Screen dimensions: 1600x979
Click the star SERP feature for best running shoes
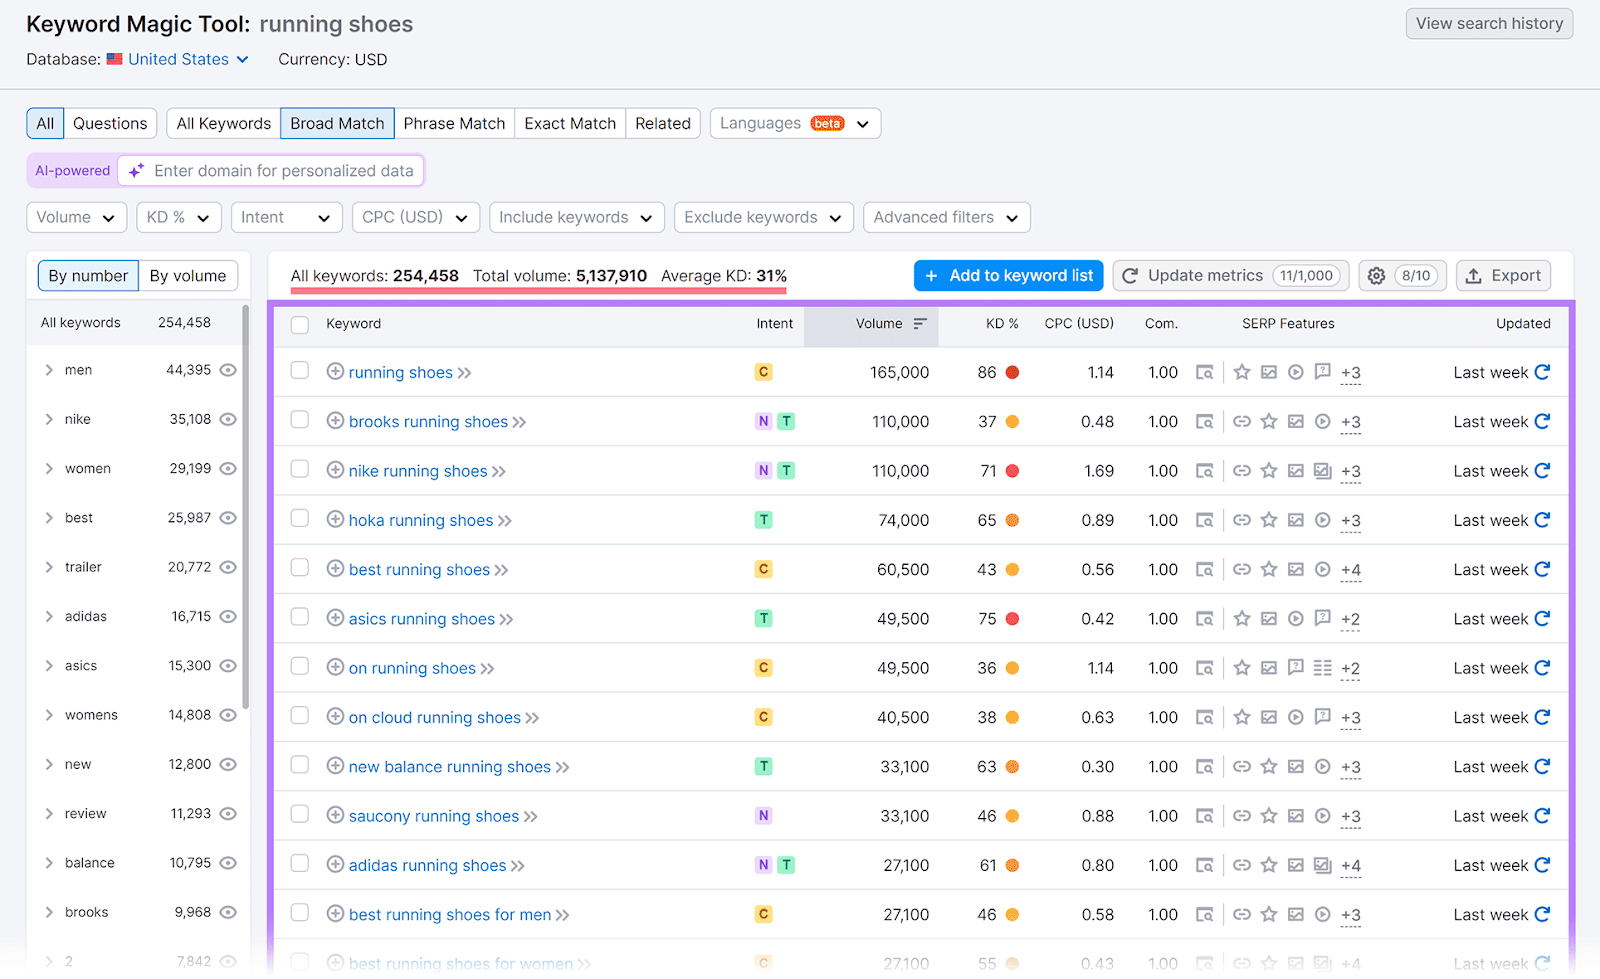click(1269, 570)
